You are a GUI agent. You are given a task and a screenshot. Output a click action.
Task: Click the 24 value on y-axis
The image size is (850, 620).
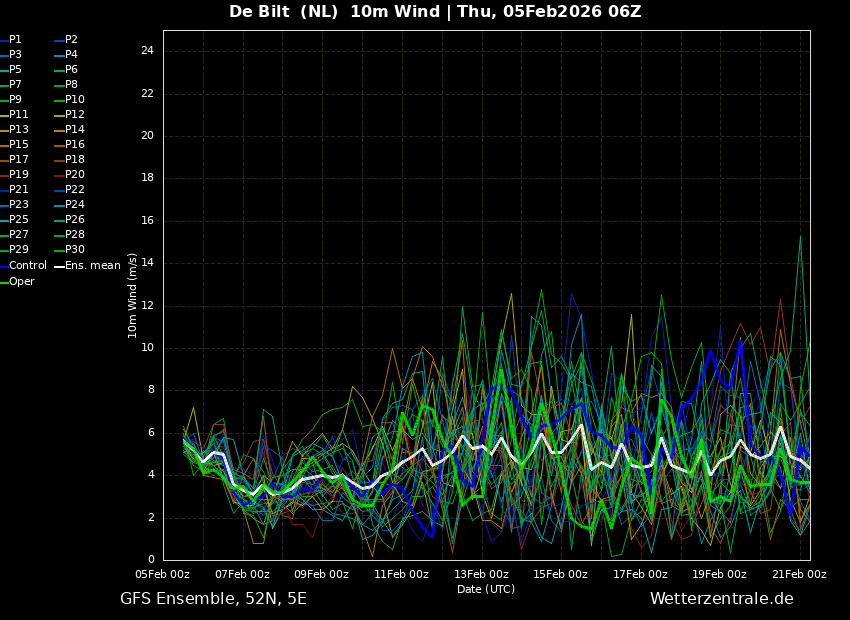[x=147, y=51]
